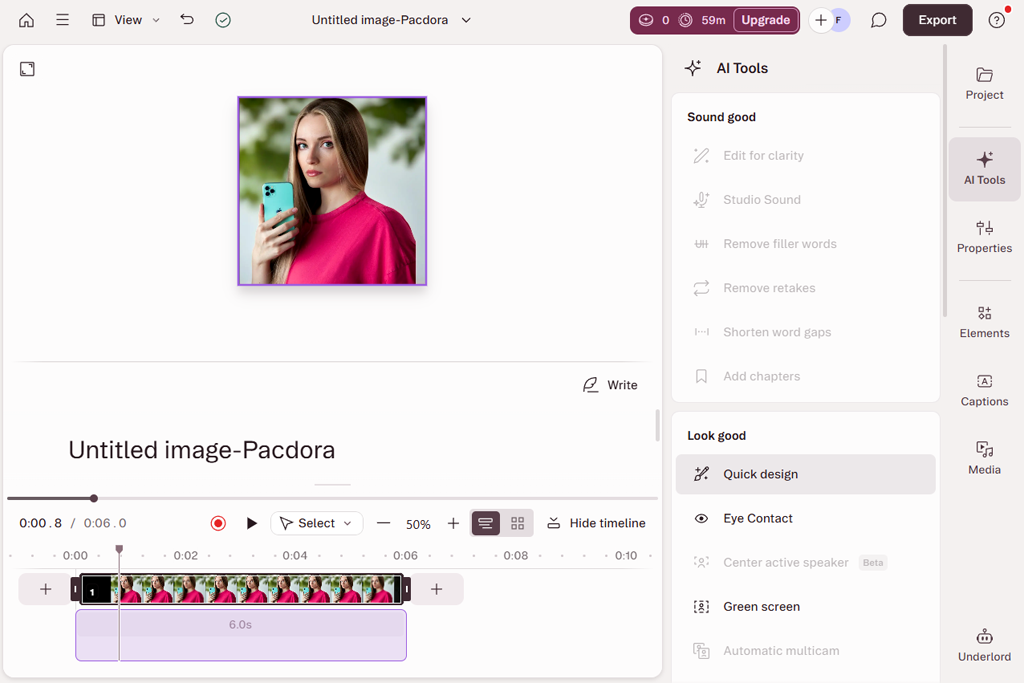Click the Upgrade button
Screen dimensions: 1024x683
click(765, 20)
